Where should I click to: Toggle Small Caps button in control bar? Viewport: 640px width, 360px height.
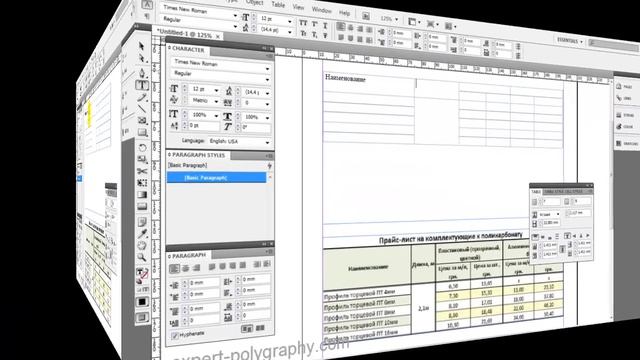(303, 33)
